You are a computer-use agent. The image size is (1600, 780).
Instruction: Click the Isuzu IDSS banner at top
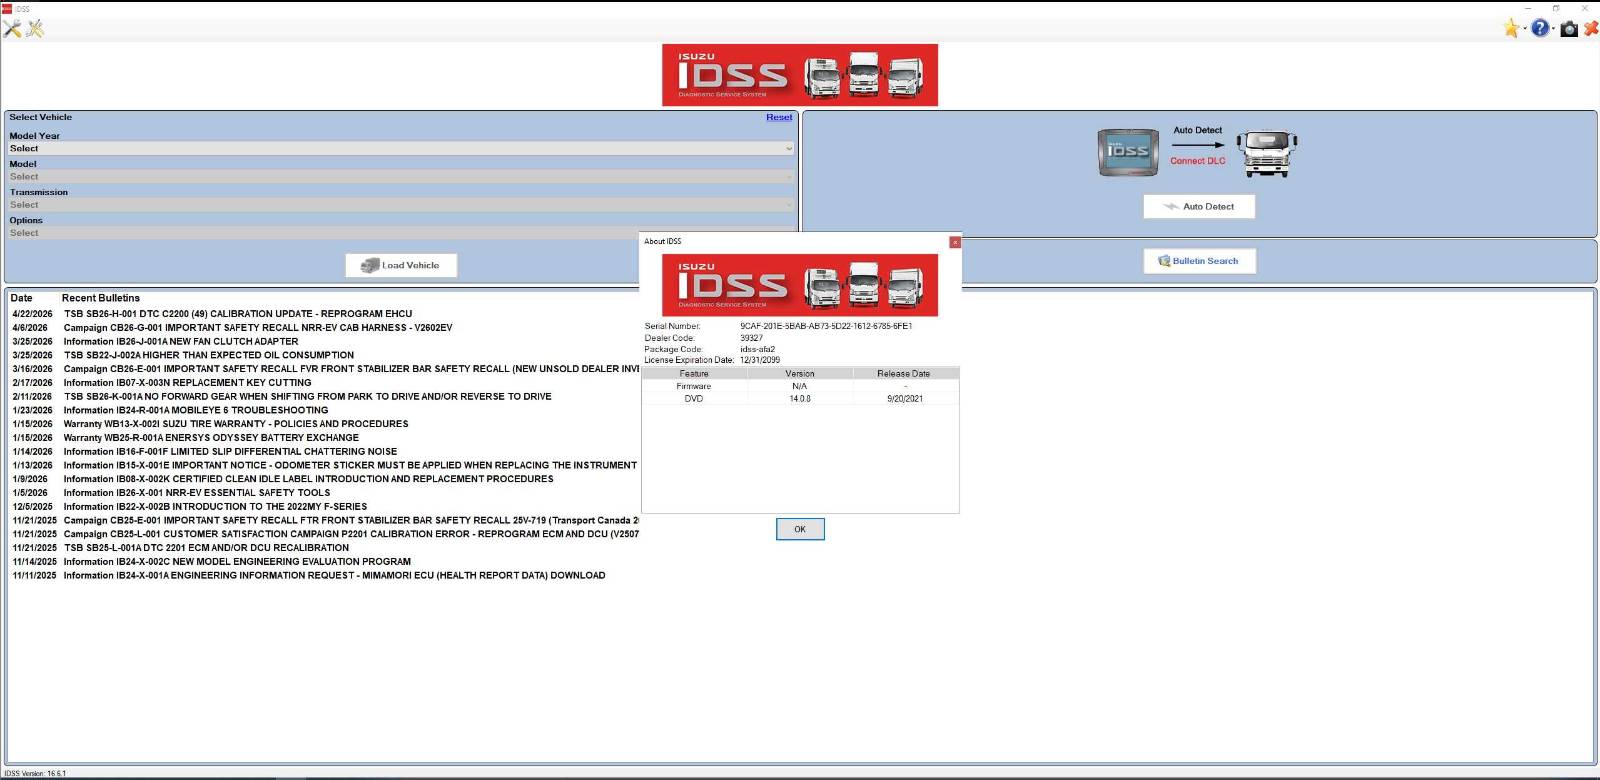(800, 75)
